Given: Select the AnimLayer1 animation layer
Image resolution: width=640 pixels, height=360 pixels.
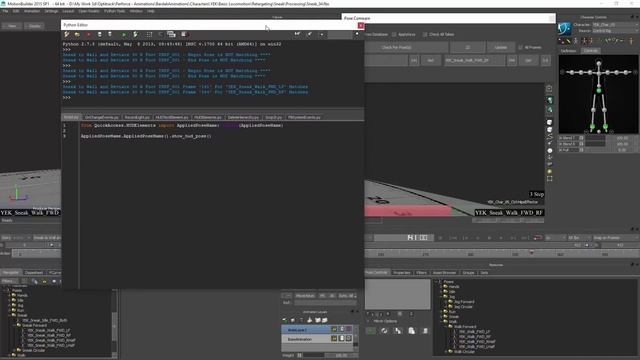Looking at the screenshot, I should click(307, 329).
